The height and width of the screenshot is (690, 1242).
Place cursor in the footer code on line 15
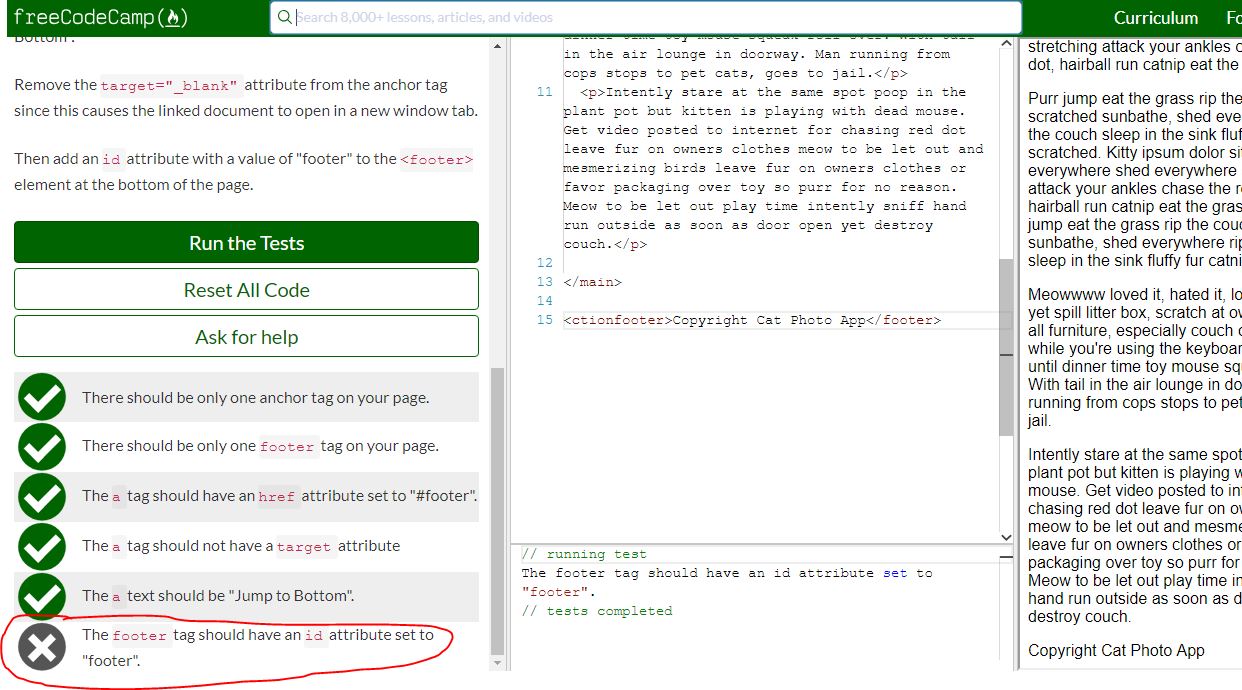(x=752, y=320)
